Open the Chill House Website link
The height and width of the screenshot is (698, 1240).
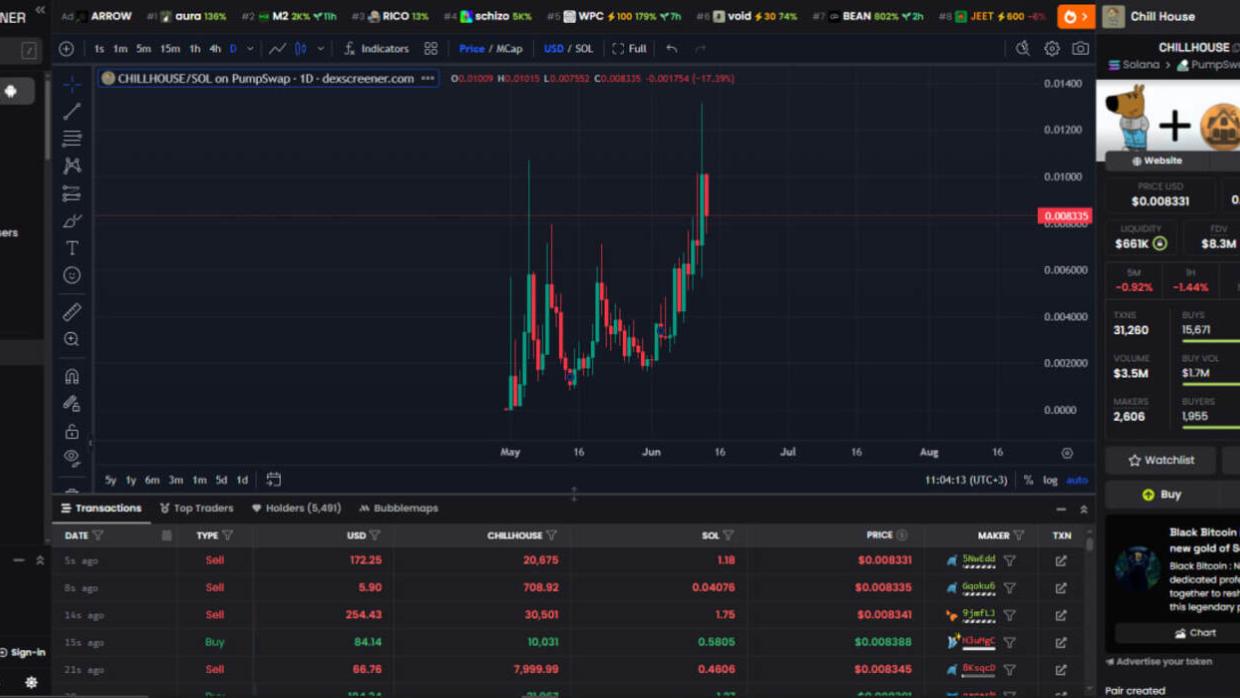[x=1157, y=160]
